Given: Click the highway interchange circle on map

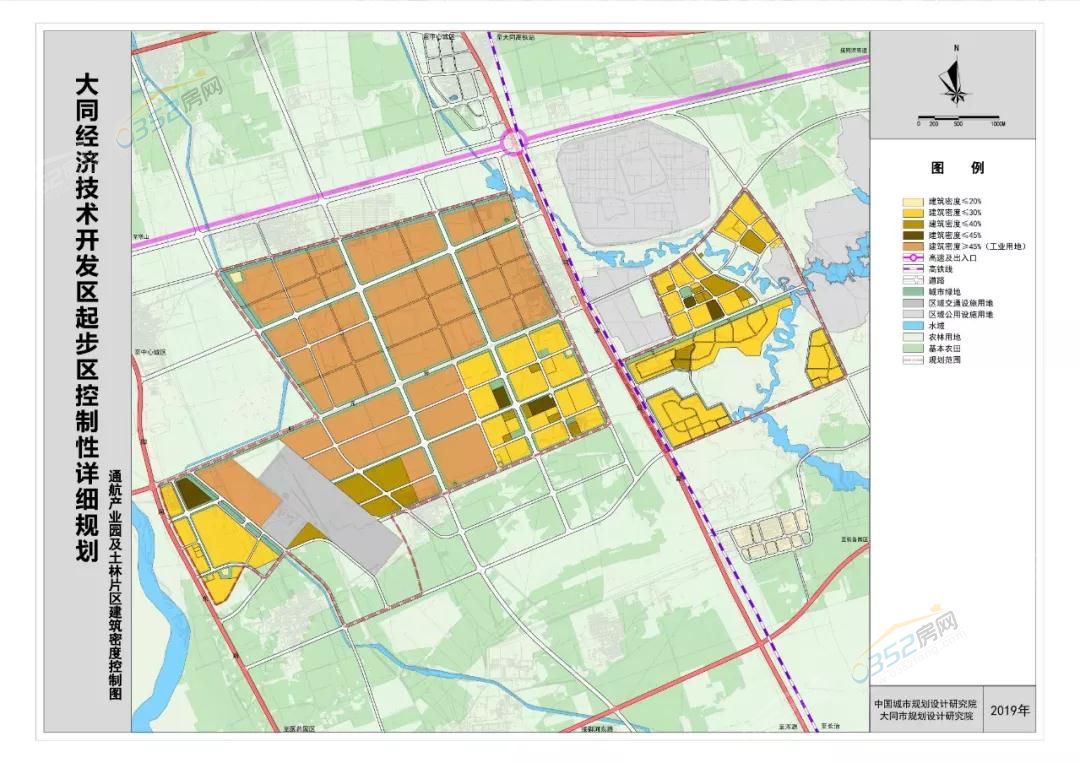Looking at the screenshot, I should [x=516, y=143].
